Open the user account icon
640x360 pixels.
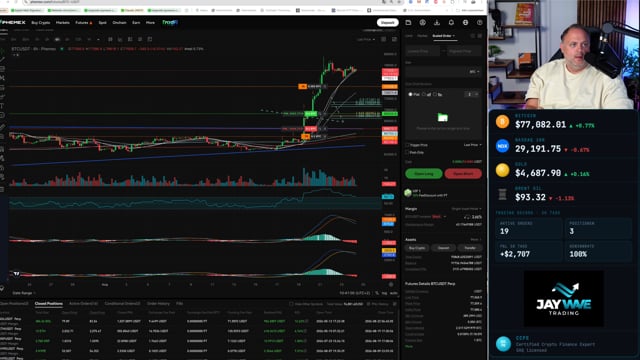tap(422, 22)
